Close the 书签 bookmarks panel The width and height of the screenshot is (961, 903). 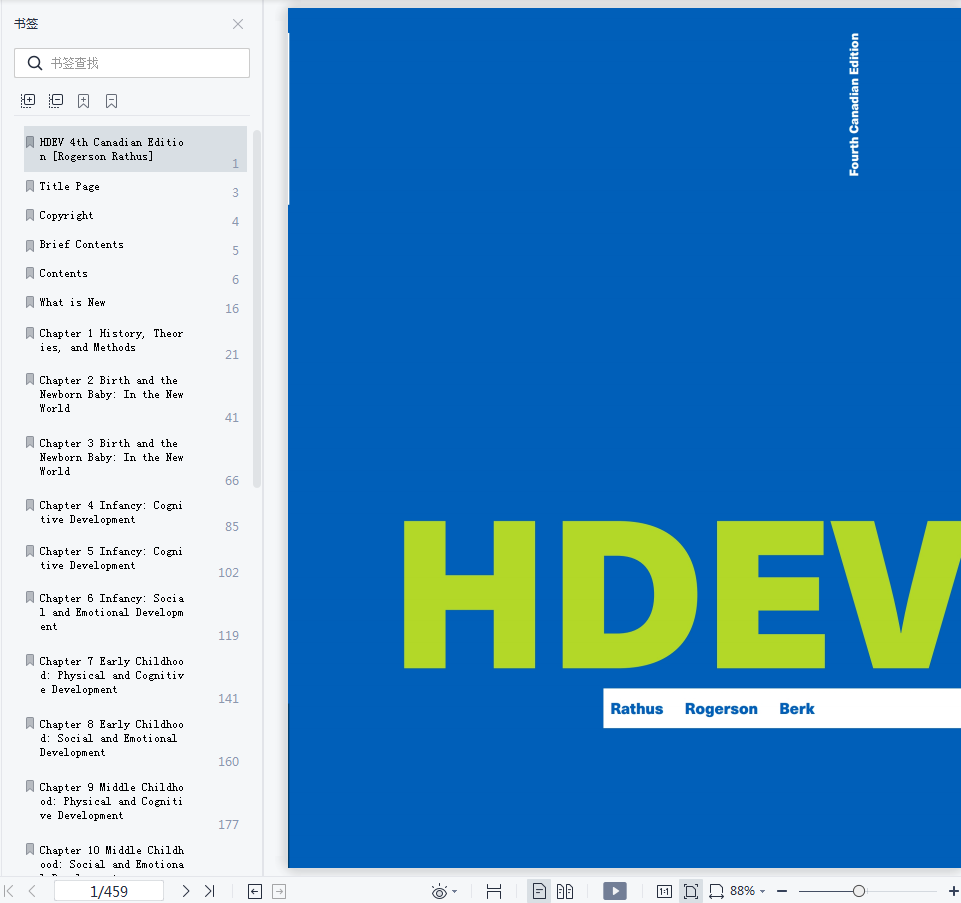238,24
